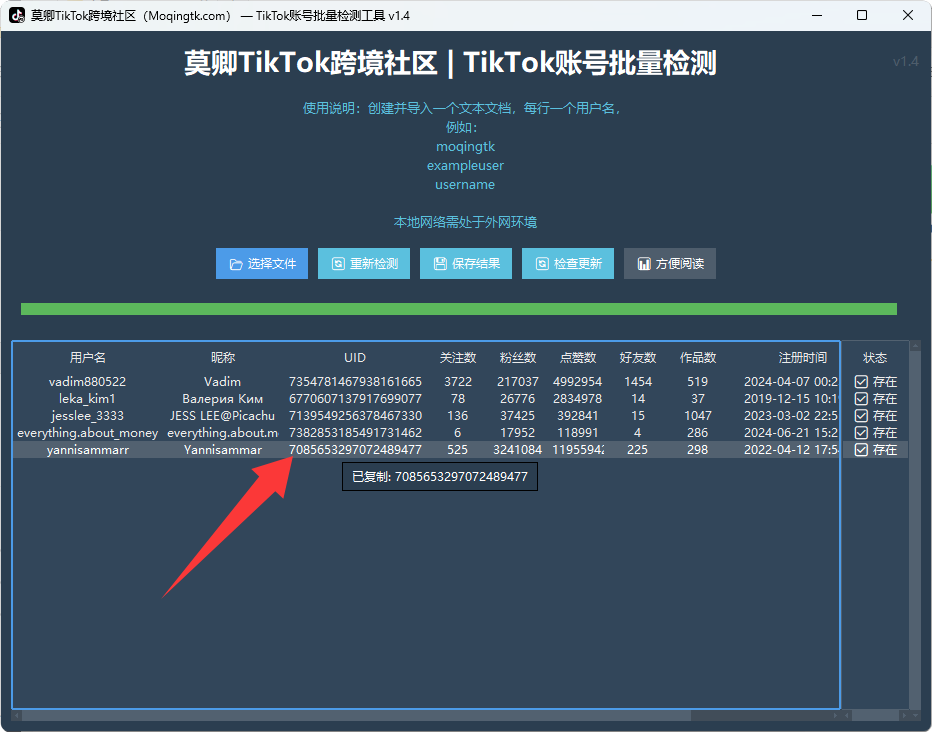Maximize the application window
The width and height of the screenshot is (932, 732).
(862, 16)
